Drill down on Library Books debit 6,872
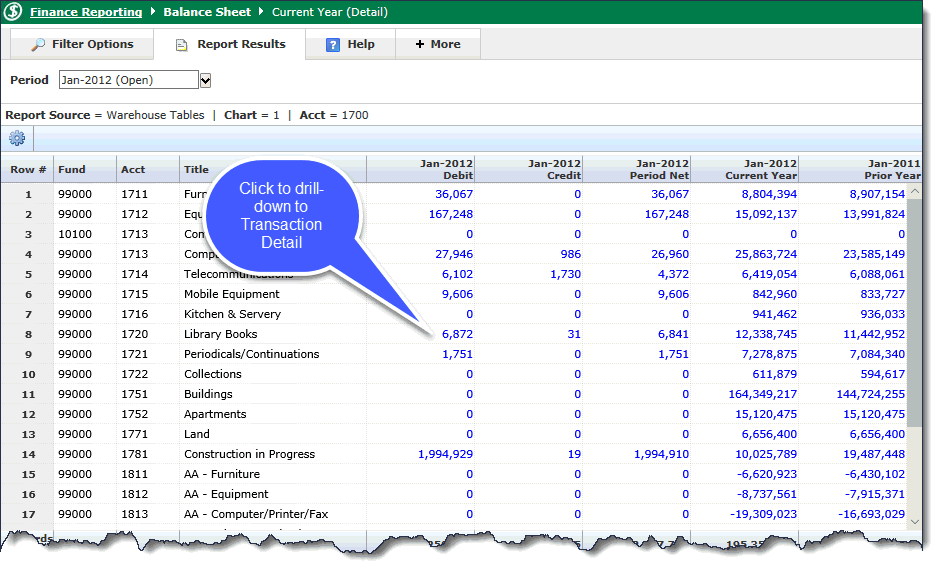The width and height of the screenshot is (938, 574). coord(456,334)
